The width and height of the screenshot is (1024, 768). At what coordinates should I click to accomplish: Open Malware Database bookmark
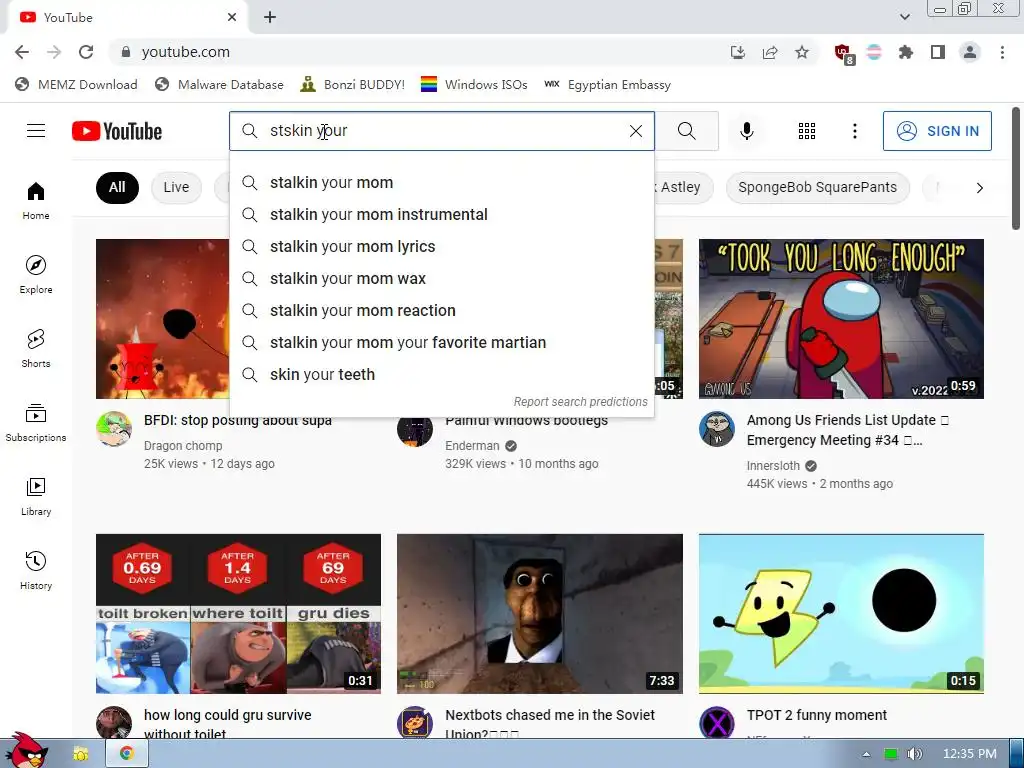[219, 85]
